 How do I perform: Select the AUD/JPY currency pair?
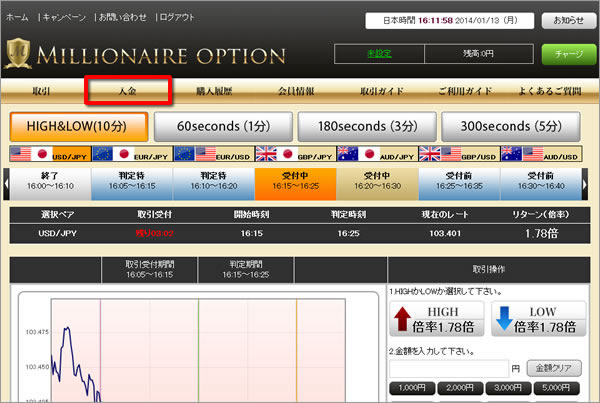point(378,154)
